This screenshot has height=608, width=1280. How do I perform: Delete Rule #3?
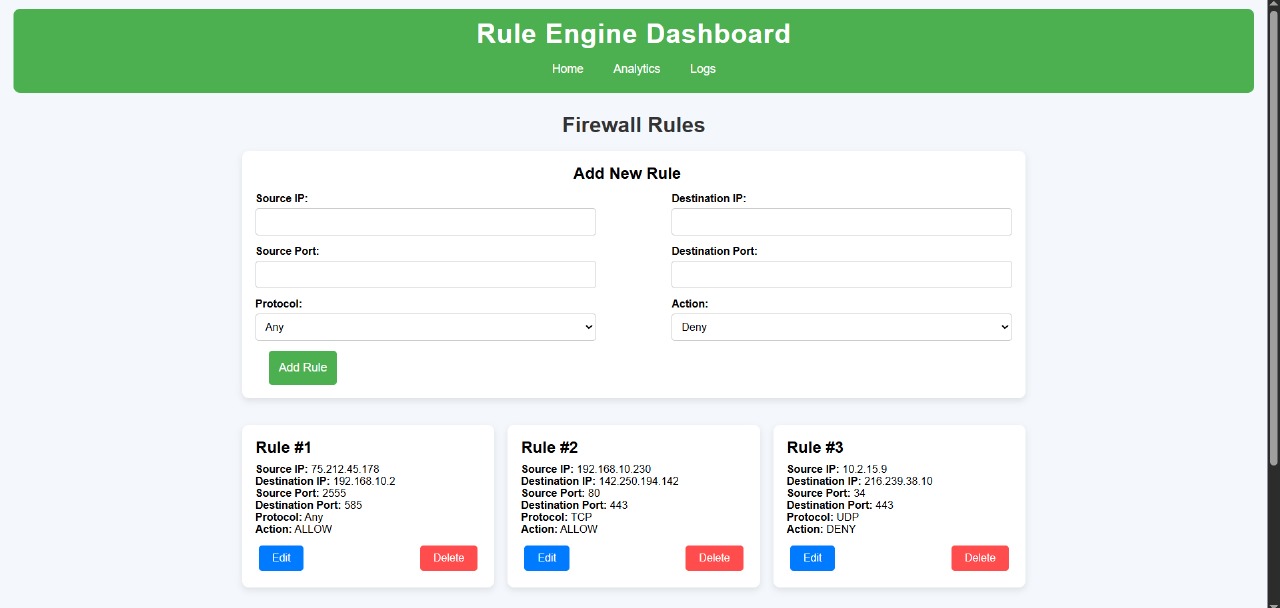979,558
